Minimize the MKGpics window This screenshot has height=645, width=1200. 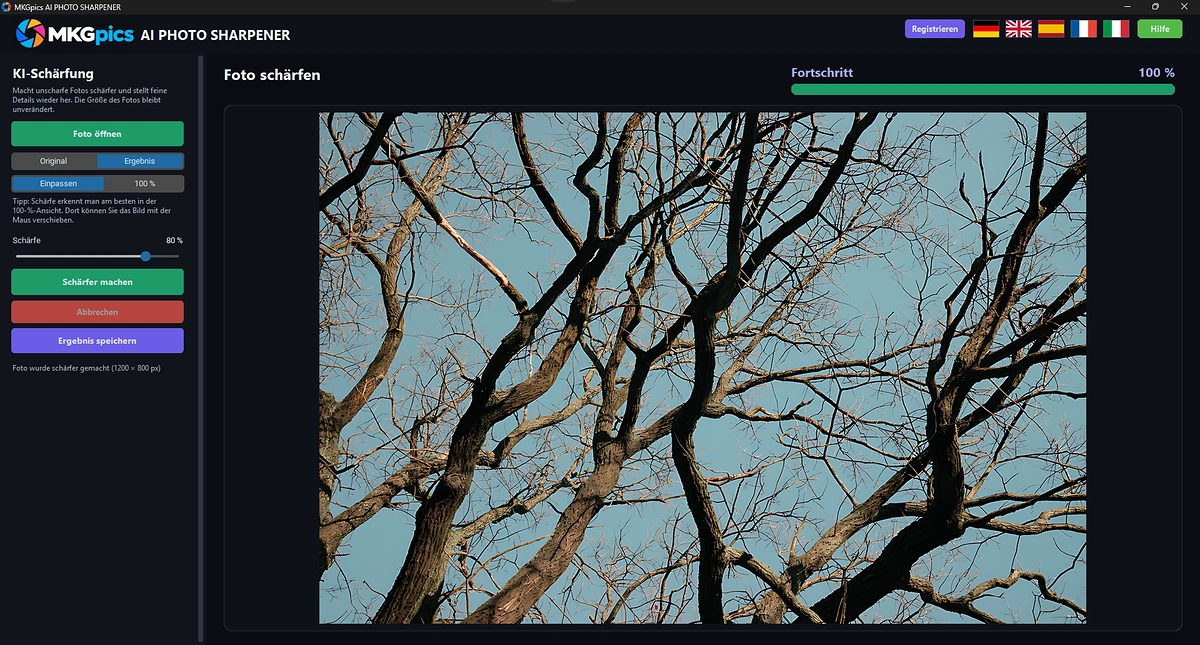(x=1128, y=7)
